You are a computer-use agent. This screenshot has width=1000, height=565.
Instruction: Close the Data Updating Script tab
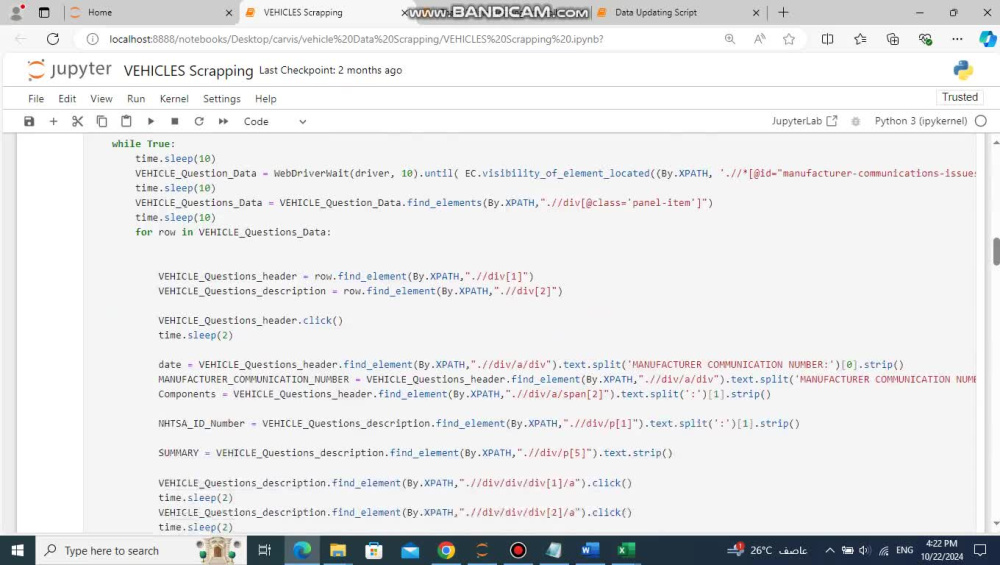756,13
